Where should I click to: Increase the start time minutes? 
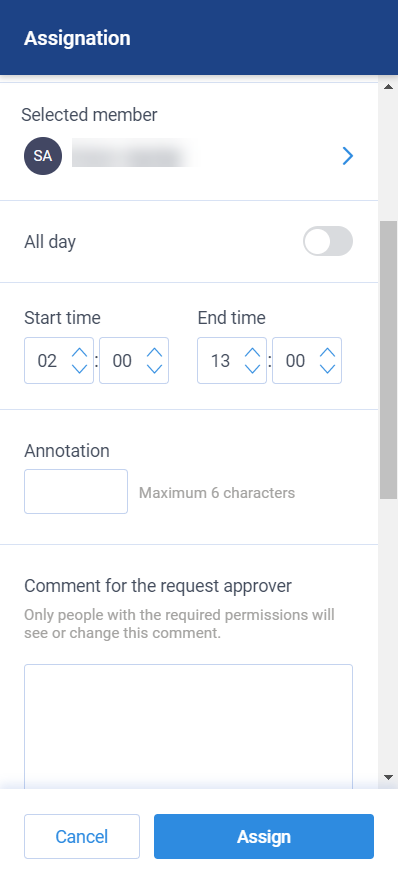(x=154, y=353)
